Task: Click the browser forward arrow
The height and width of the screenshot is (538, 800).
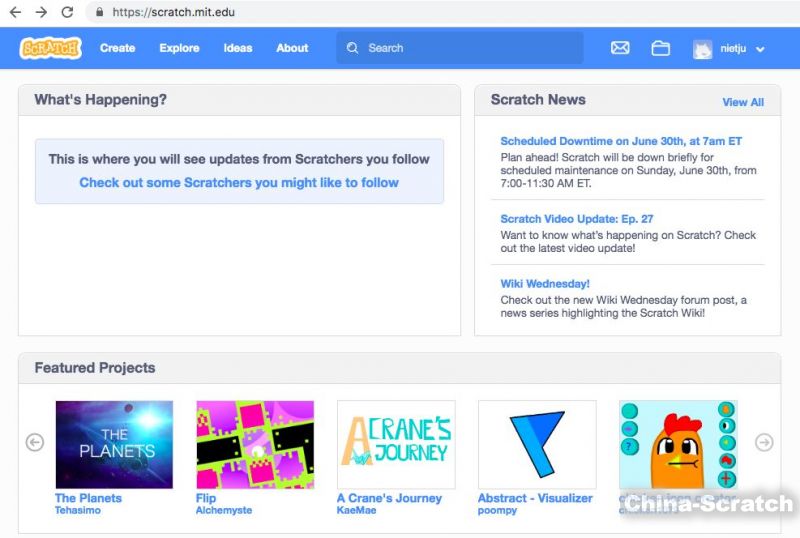Action: pyautogui.click(x=41, y=12)
